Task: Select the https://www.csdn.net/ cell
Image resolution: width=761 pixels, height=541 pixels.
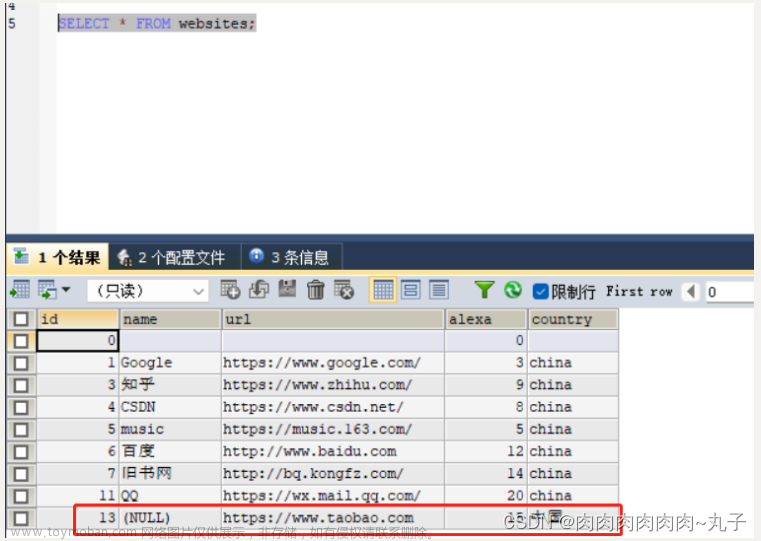Action: pyautogui.click(x=333, y=408)
